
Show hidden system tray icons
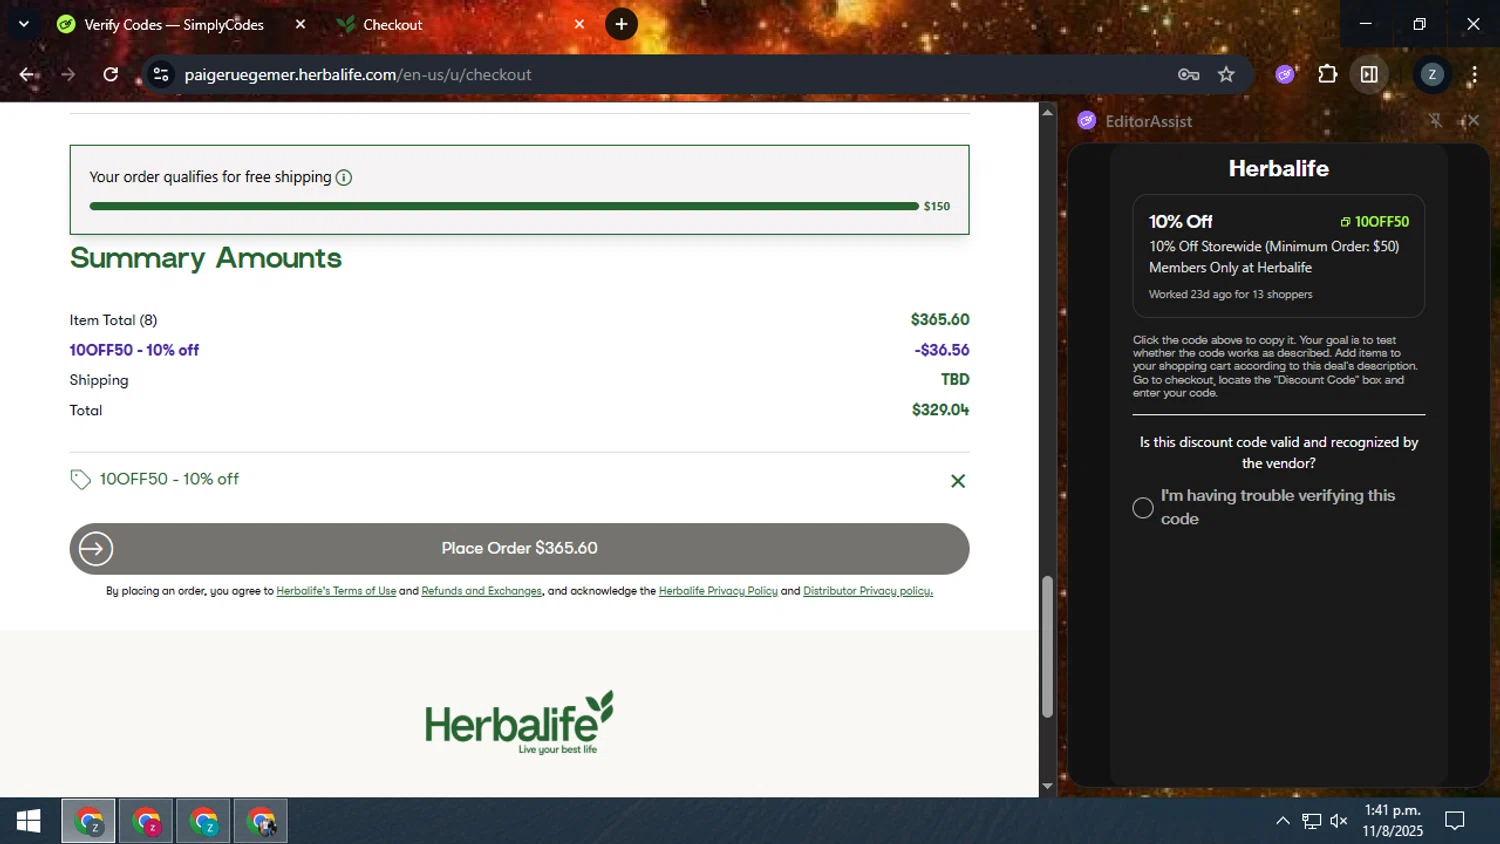(x=1282, y=821)
